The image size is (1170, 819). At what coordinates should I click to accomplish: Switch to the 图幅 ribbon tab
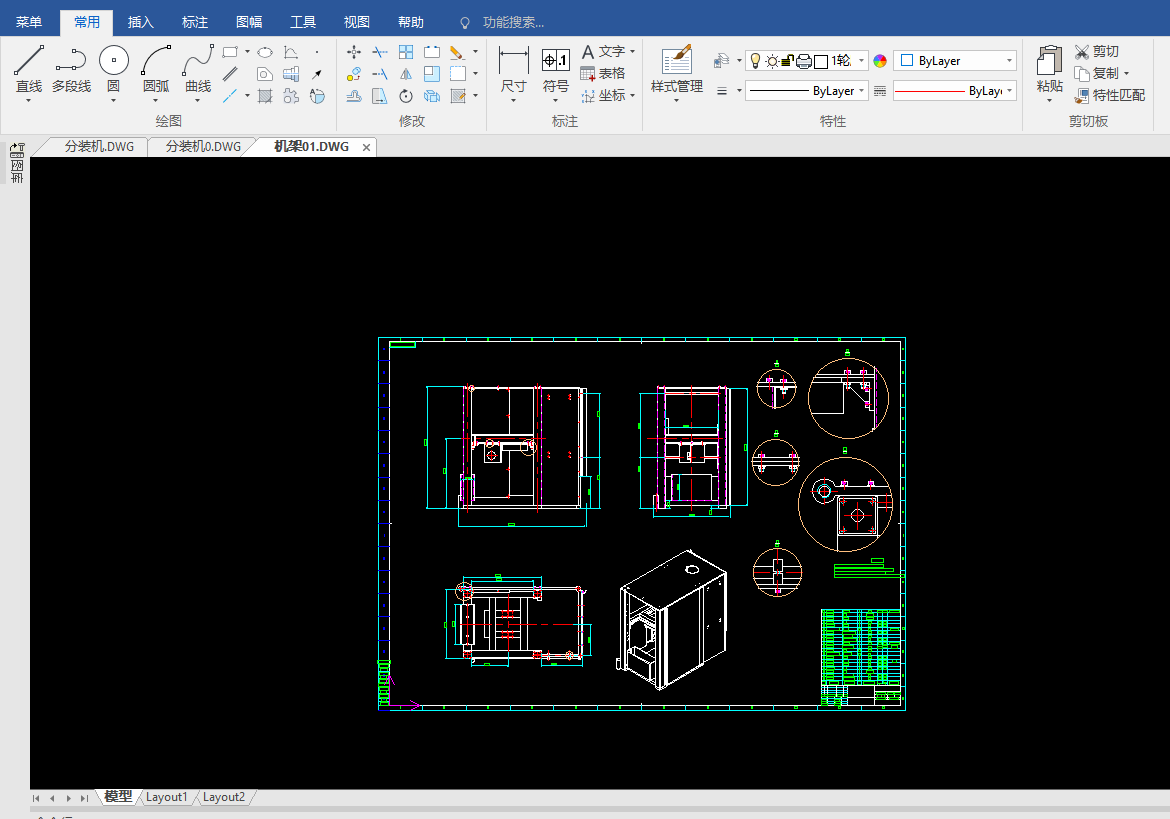click(x=248, y=22)
